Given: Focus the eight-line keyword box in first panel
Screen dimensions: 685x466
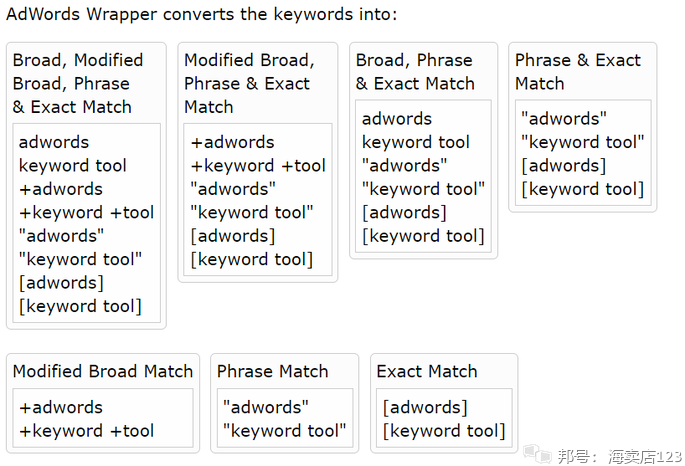Looking at the screenshot, I should [86, 224].
